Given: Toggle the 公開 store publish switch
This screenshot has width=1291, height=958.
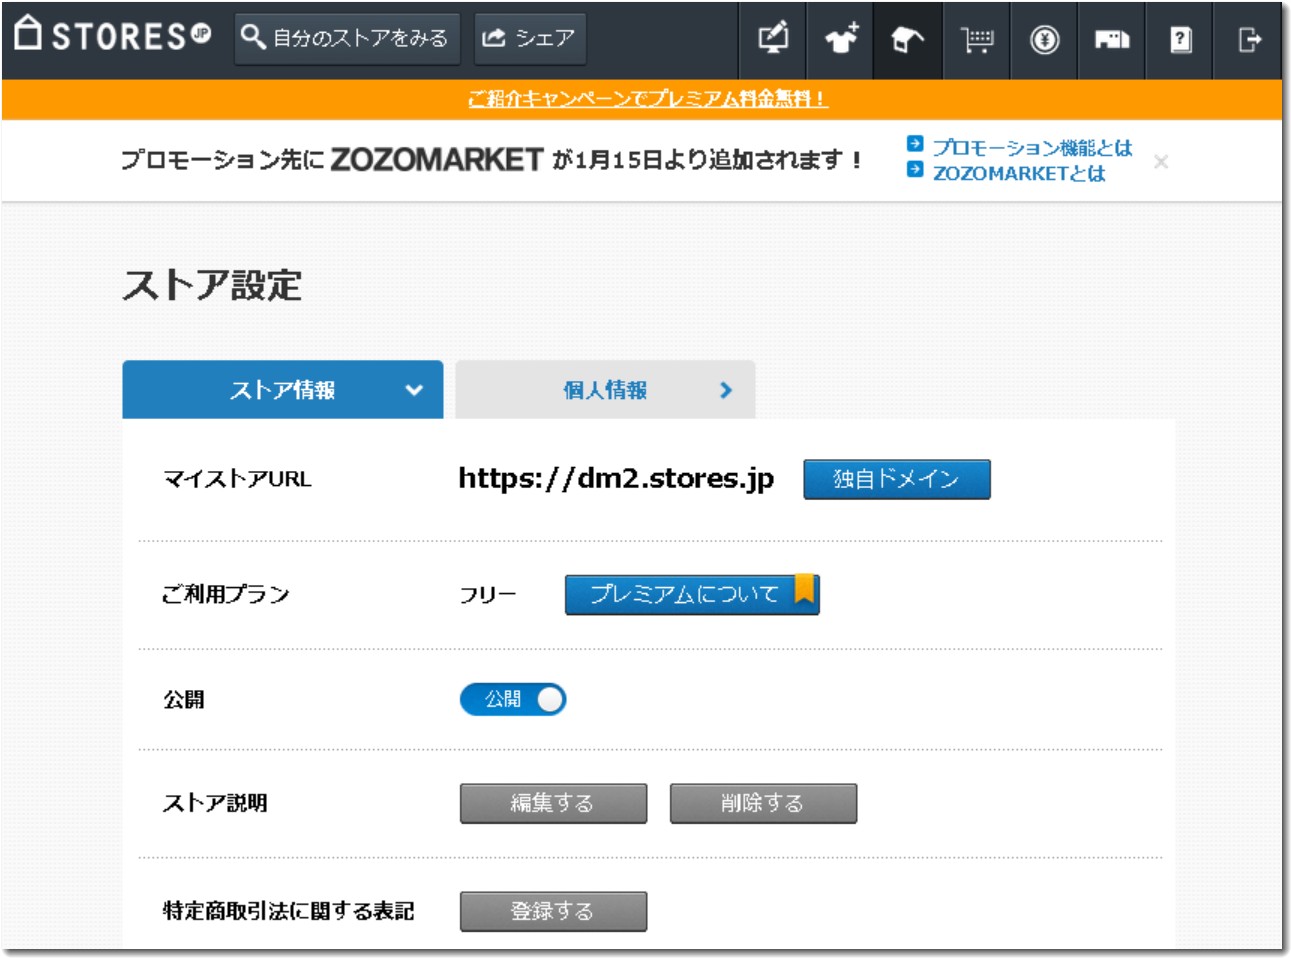Looking at the screenshot, I should click(513, 699).
